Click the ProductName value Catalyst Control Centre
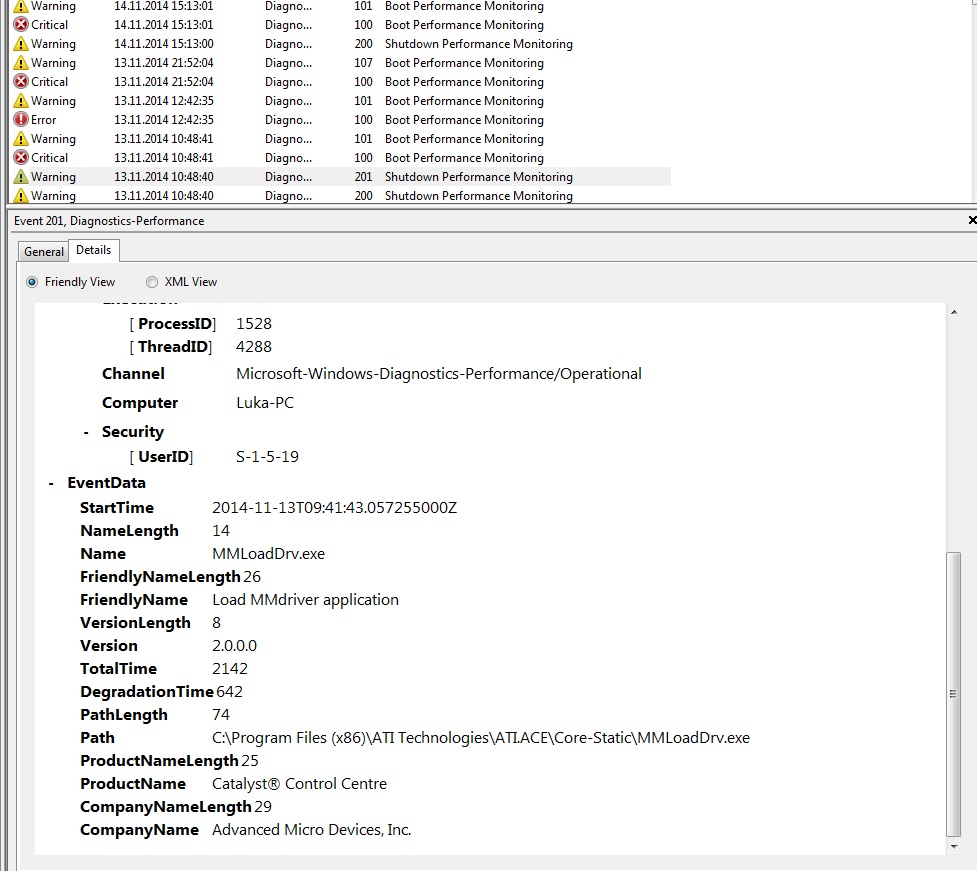The height and width of the screenshot is (871, 977). [x=299, y=784]
